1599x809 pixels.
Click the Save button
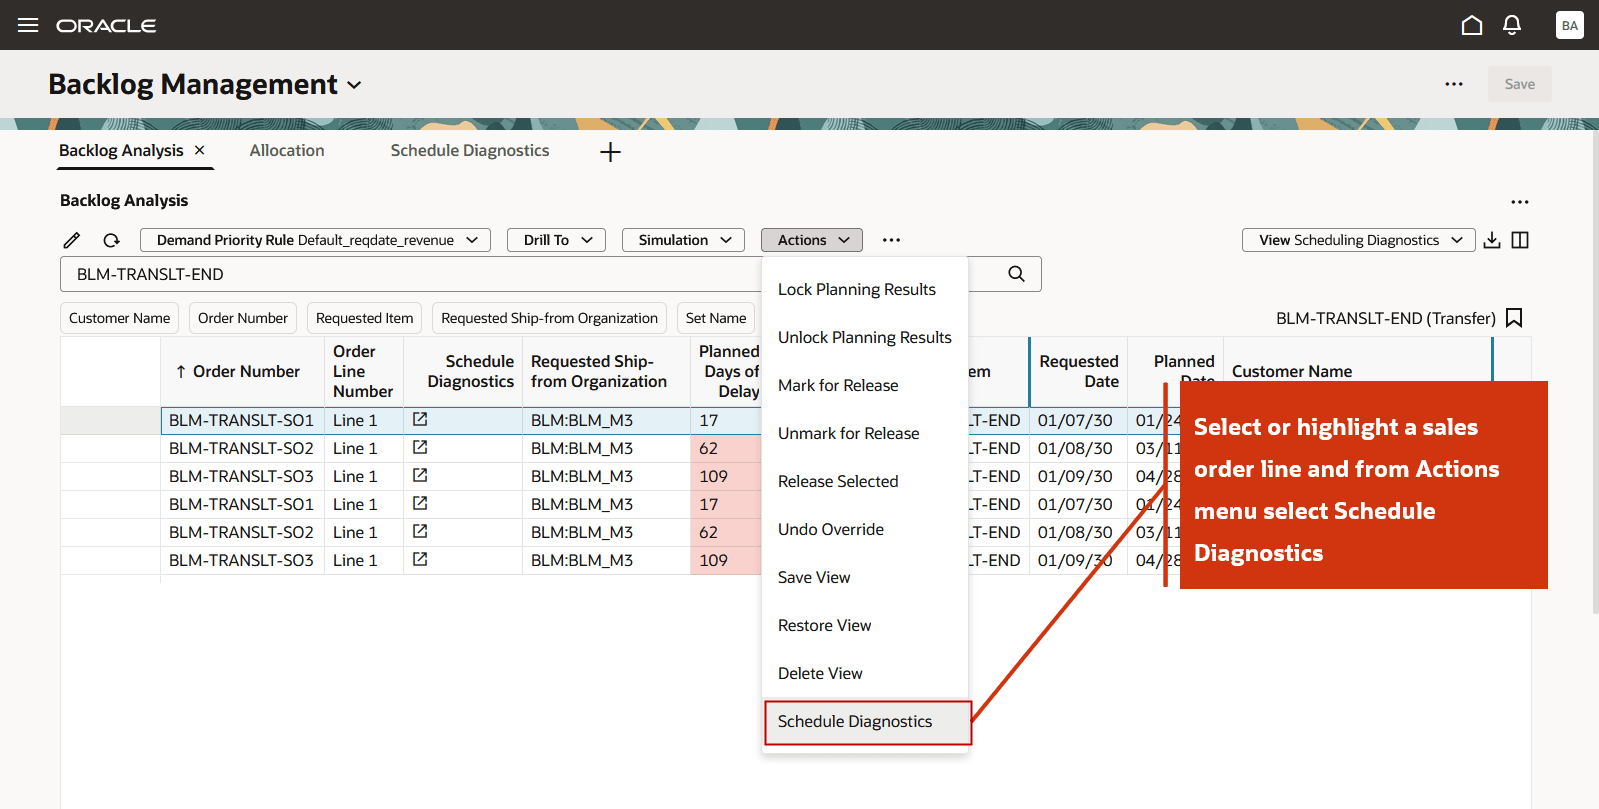click(1519, 84)
